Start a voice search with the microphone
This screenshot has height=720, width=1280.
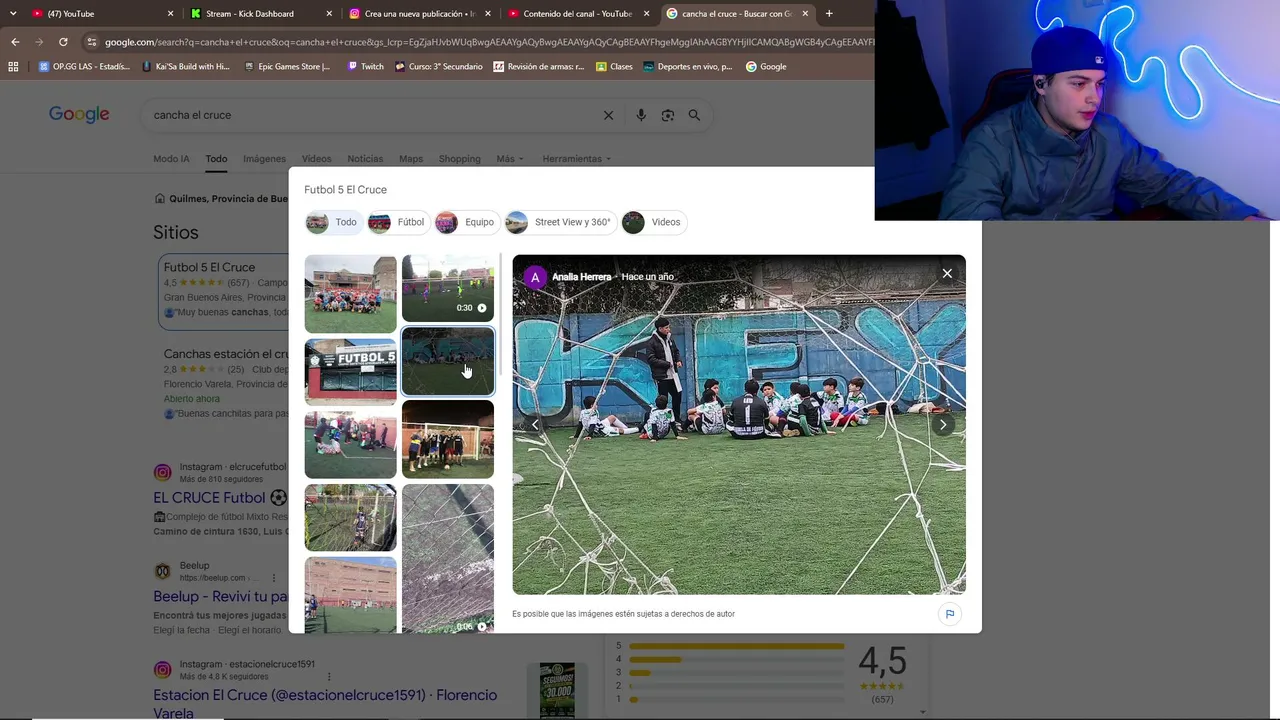[x=641, y=115]
